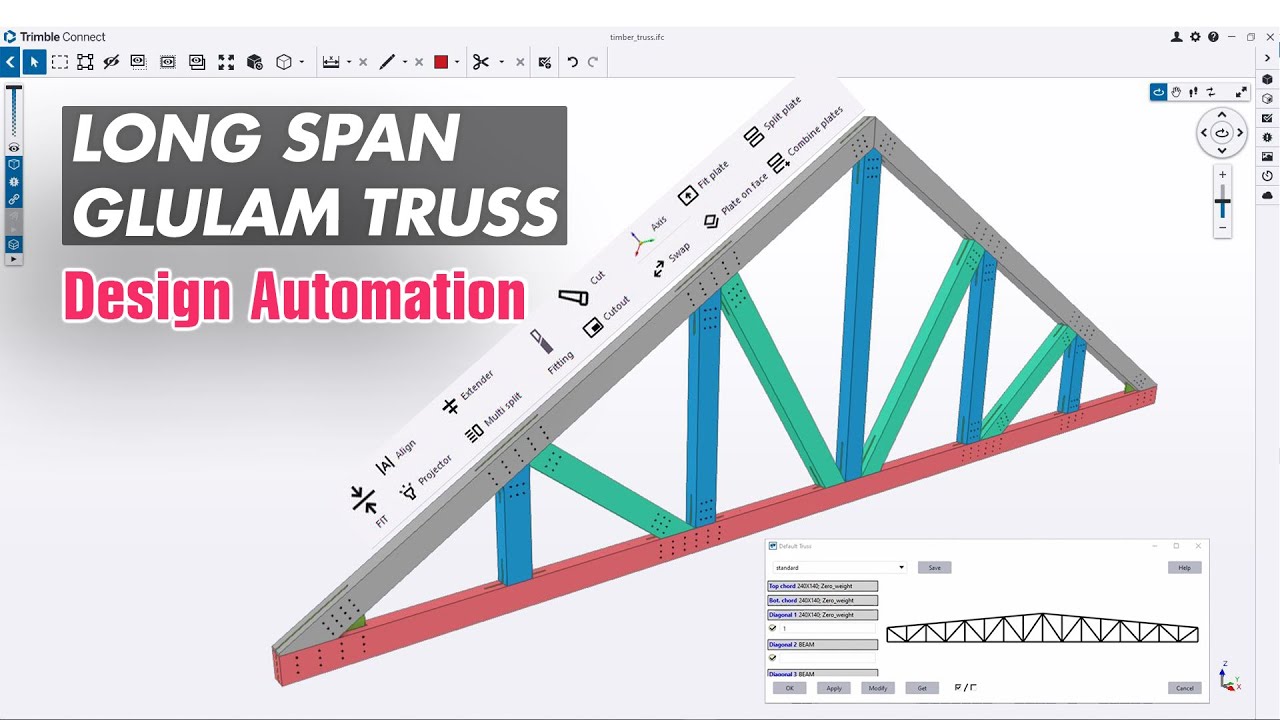Select the arrow pointer tool

34,62
